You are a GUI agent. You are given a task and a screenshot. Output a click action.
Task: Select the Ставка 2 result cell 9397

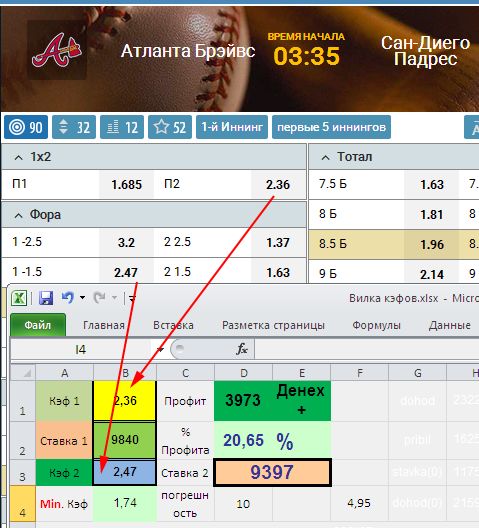(x=272, y=472)
